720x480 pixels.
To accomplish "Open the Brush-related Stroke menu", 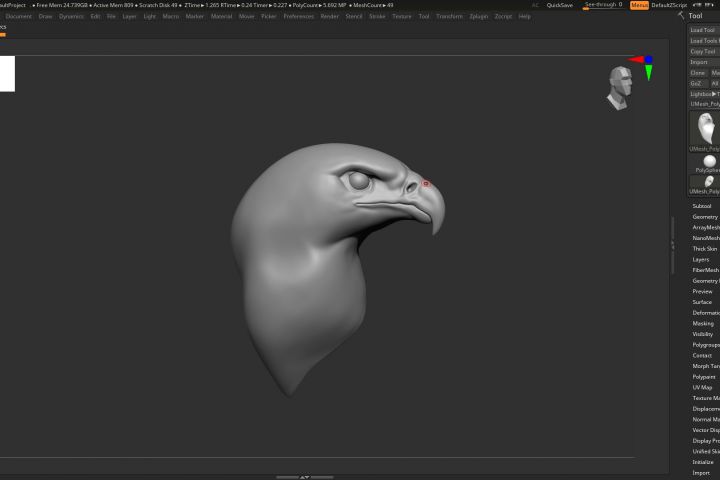I will tap(377, 16).
